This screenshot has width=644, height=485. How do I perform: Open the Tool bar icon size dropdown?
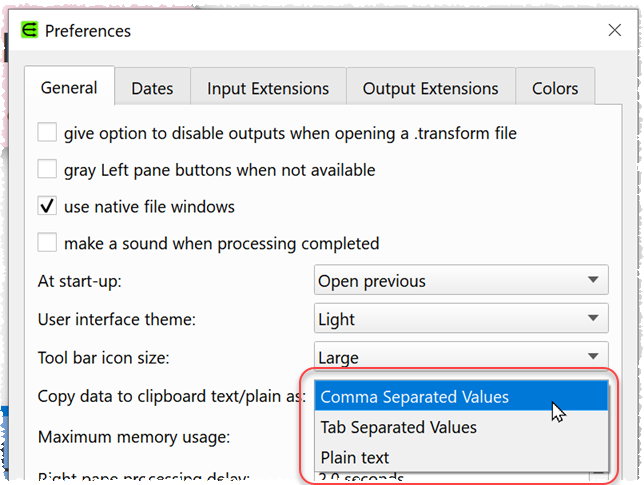pyautogui.click(x=461, y=356)
